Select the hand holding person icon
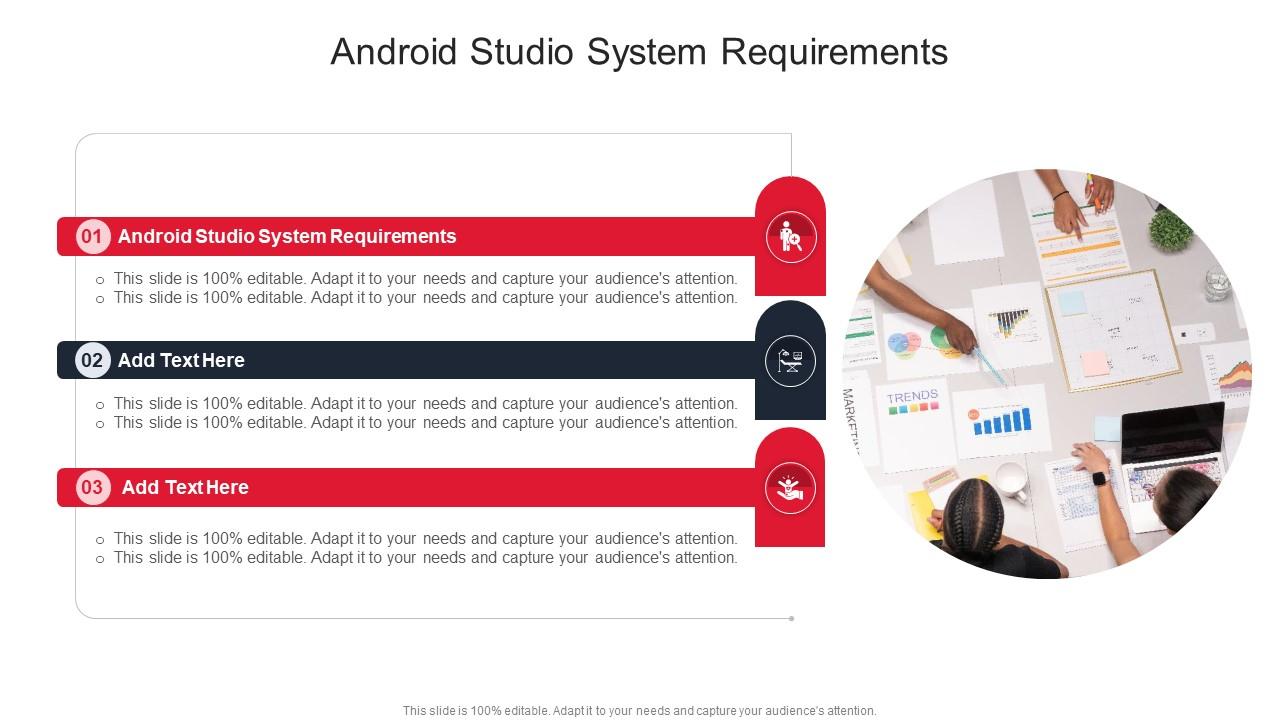1280x720 pixels. point(789,487)
